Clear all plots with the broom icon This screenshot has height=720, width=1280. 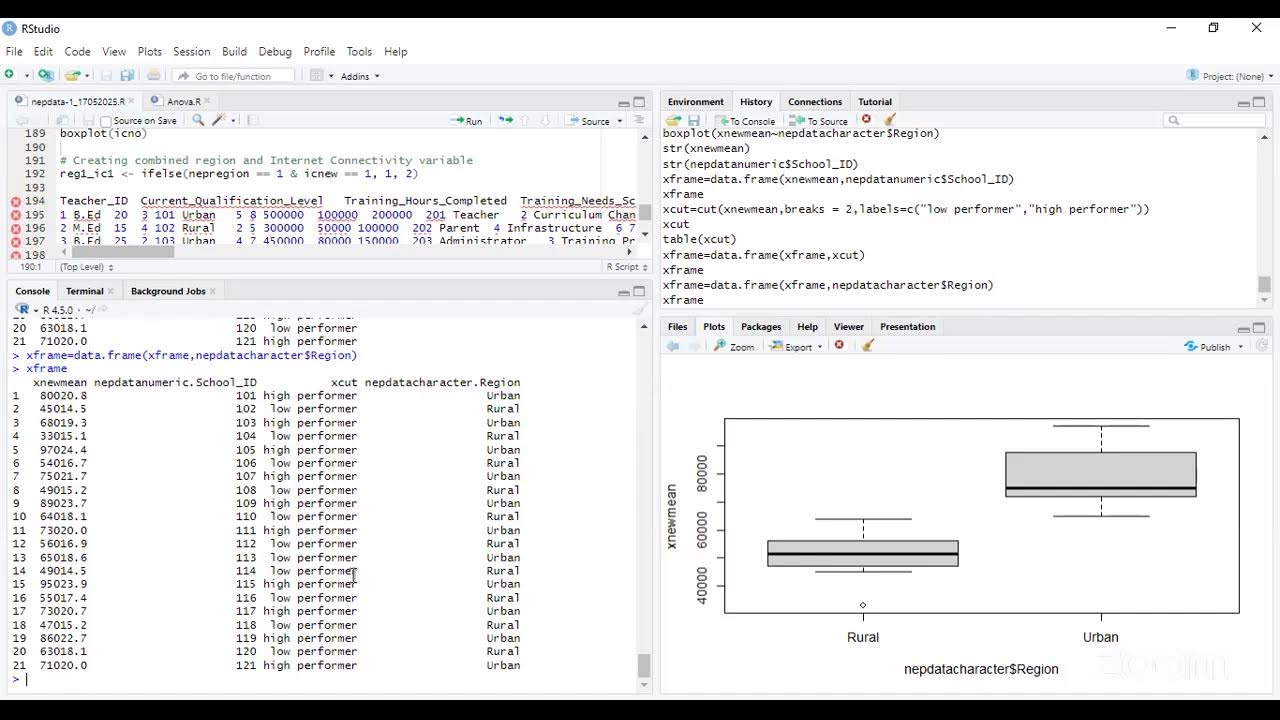point(867,346)
